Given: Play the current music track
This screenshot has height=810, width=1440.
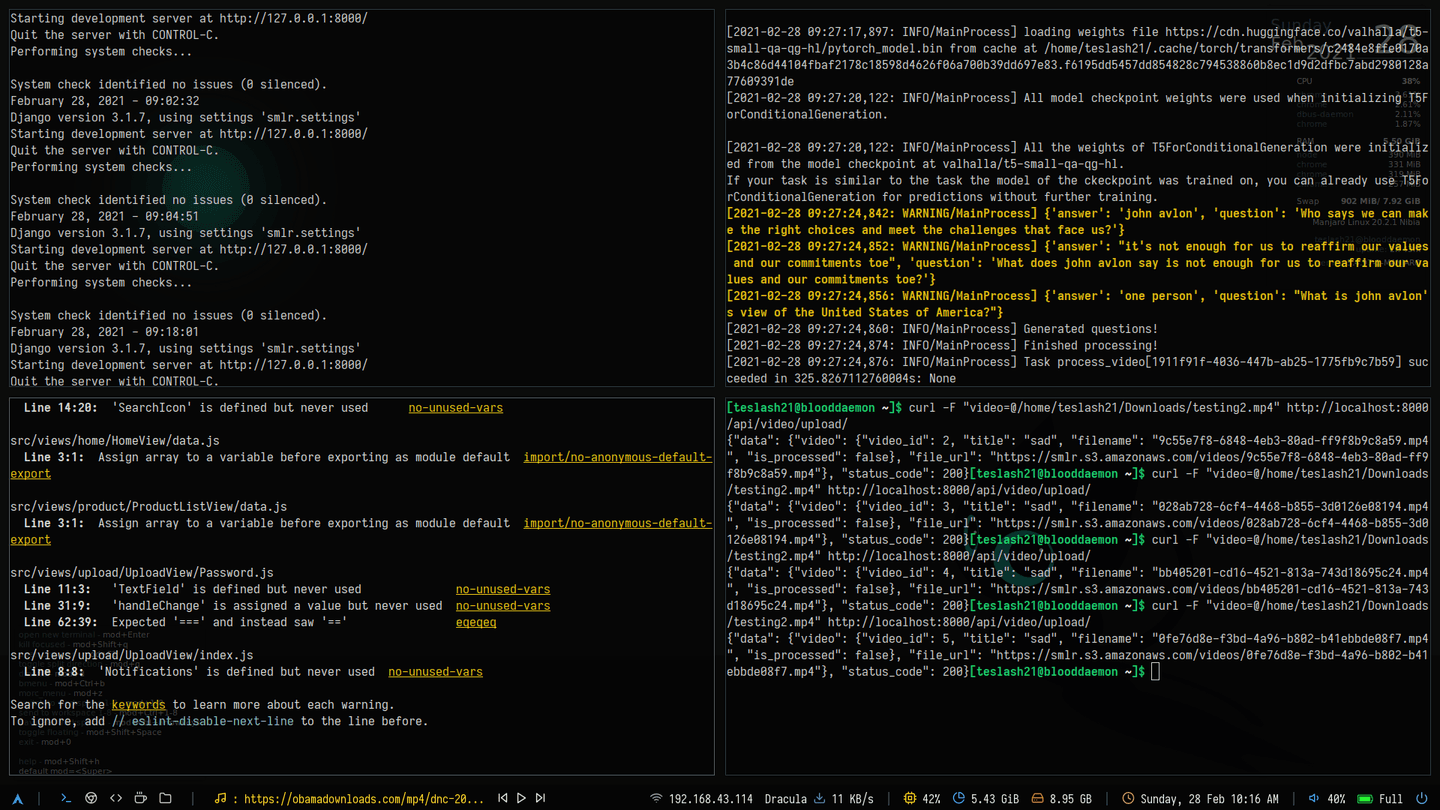Looking at the screenshot, I should pyautogui.click(x=521, y=798).
